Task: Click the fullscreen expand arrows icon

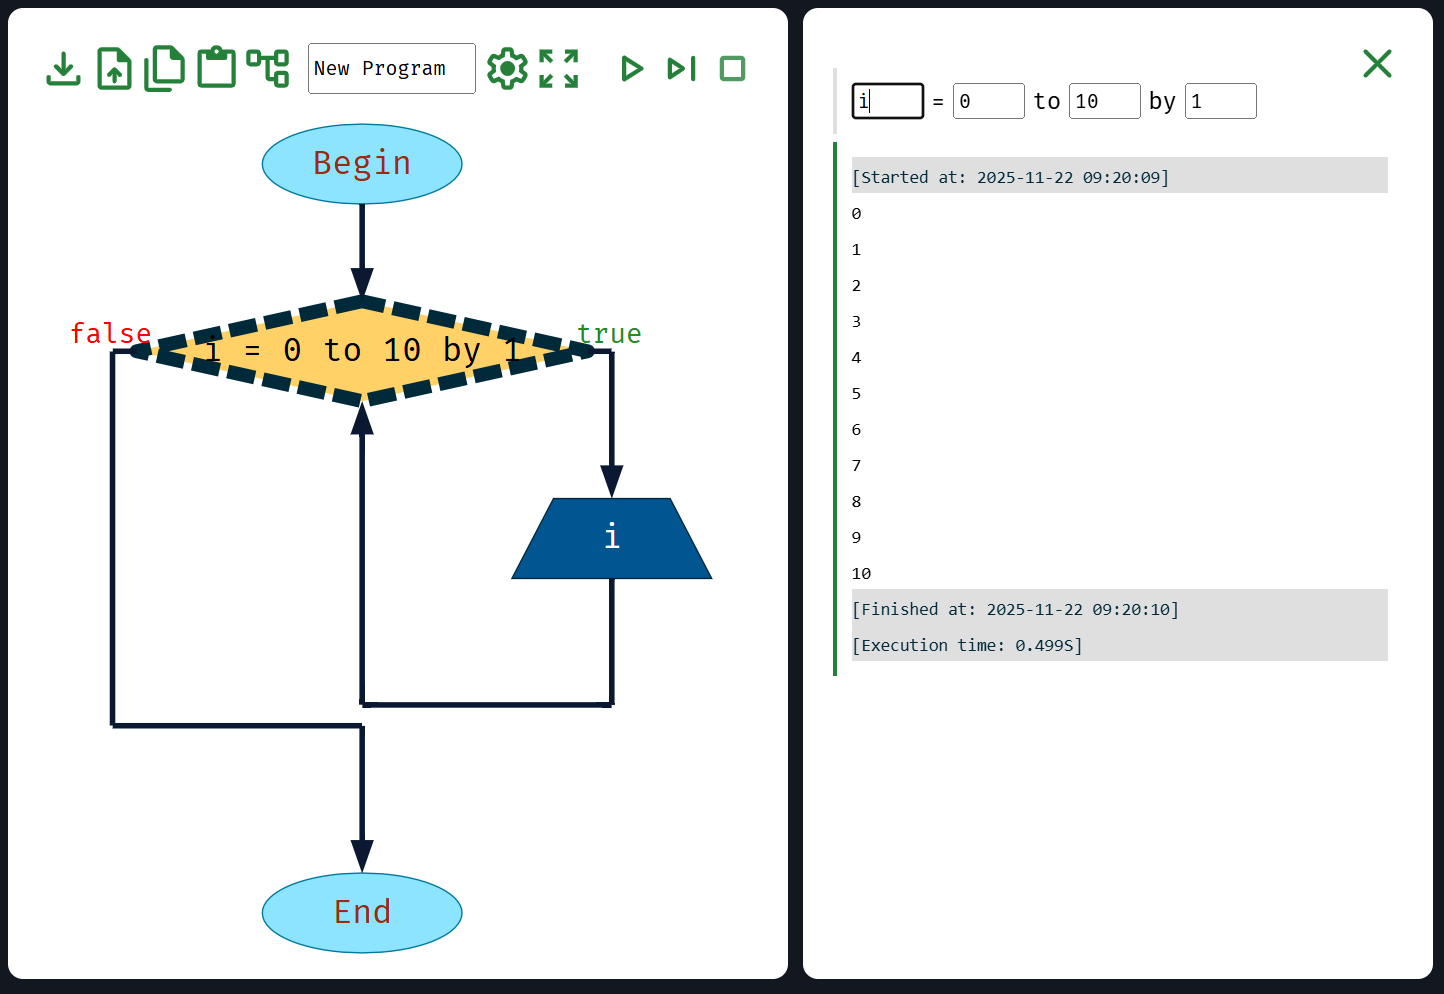Action: point(559,69)
